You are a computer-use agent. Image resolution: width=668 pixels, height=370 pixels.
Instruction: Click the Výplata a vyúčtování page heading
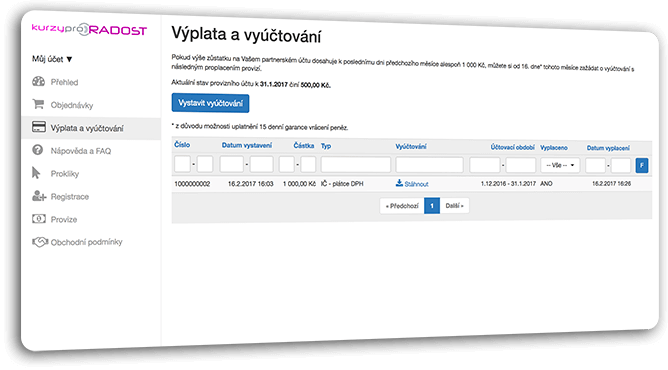(x=246, y=35)
